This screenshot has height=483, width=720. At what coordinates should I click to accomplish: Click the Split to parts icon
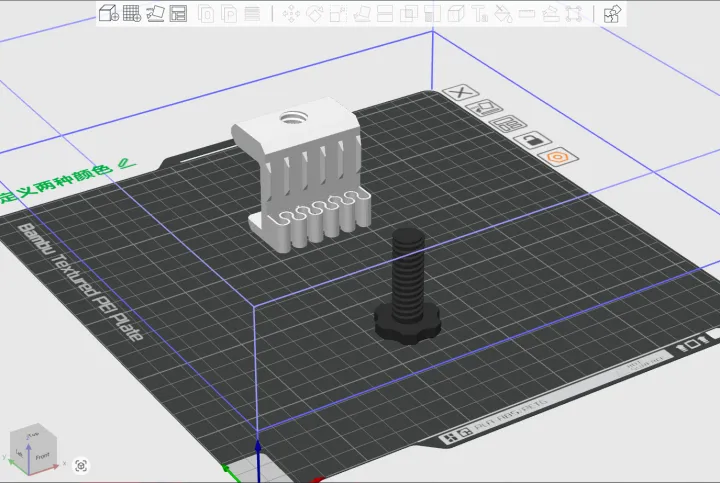coord(229,14)
